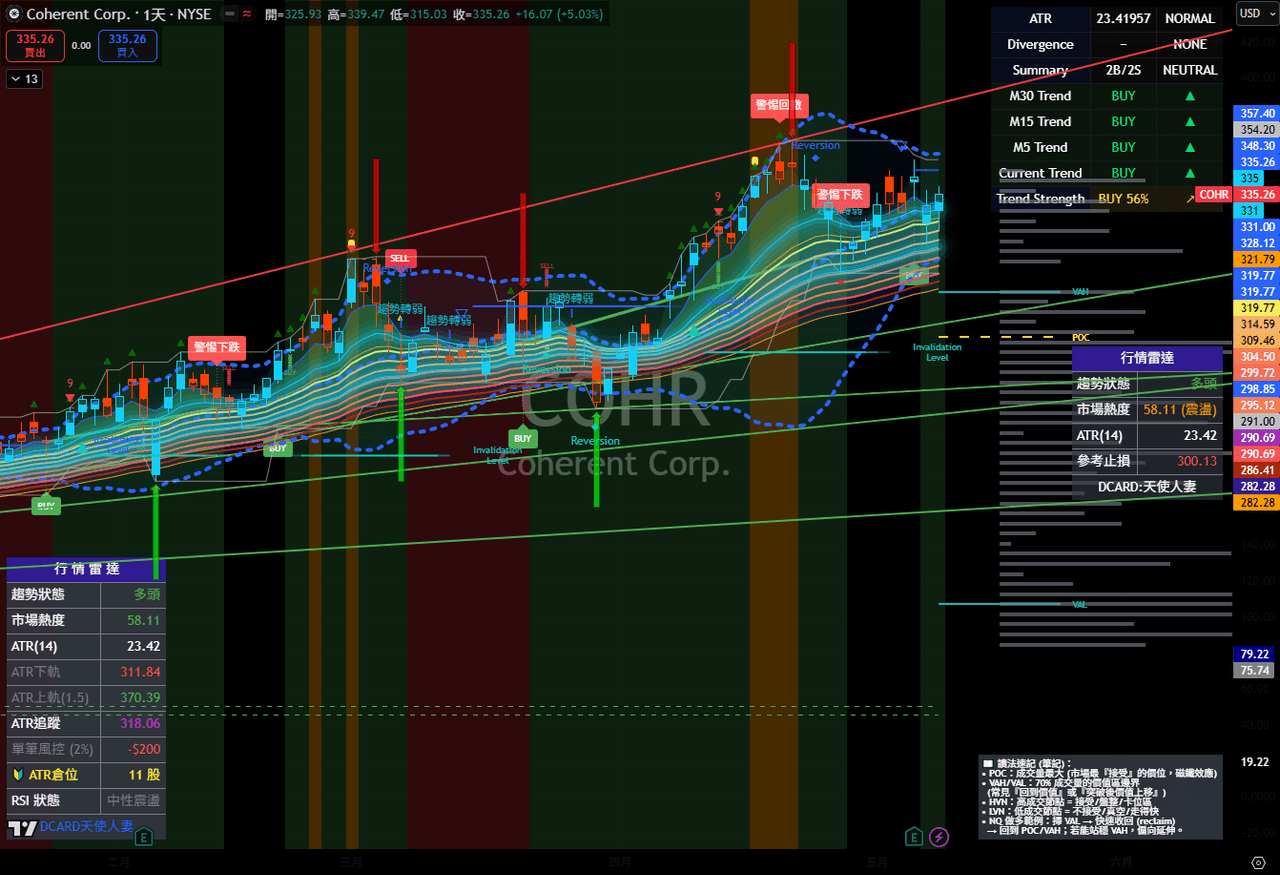Screen dimensions: 1280x875
Task: Click the Divergence row label
Action: [1040, 44]
